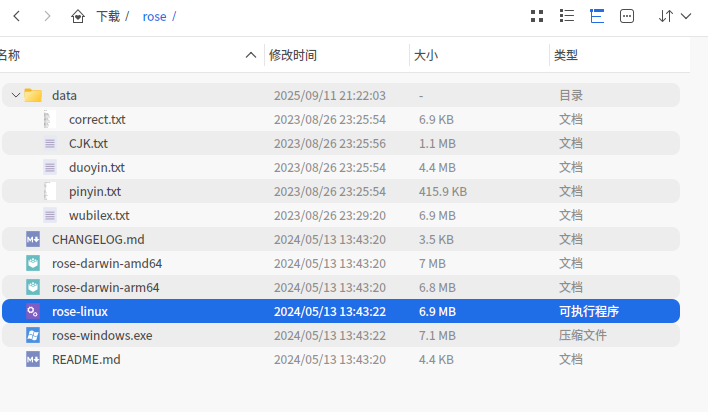Expand the sort options chevron
This screenshot has width=708, height=412.
pos(686,16)
